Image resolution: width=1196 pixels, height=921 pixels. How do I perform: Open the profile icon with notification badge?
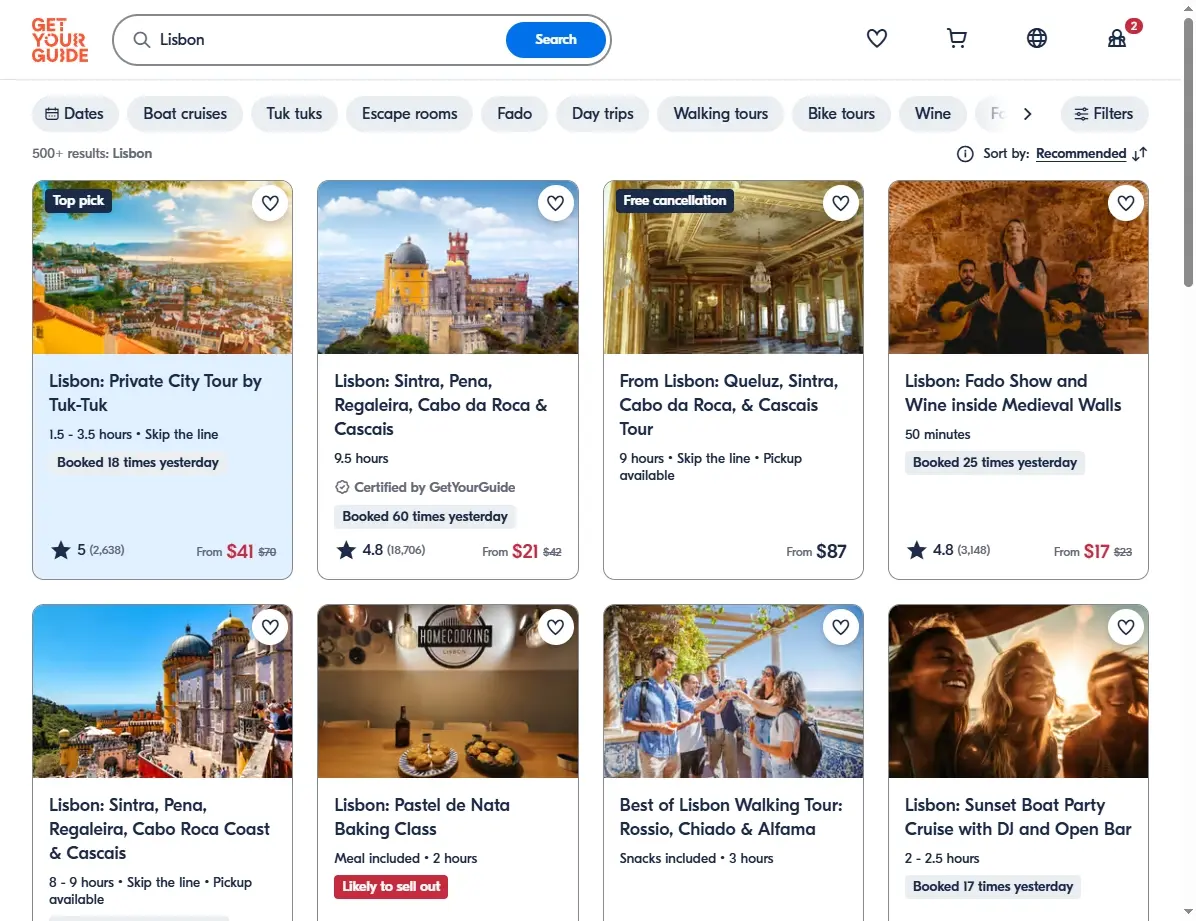tap(1117, 38)
